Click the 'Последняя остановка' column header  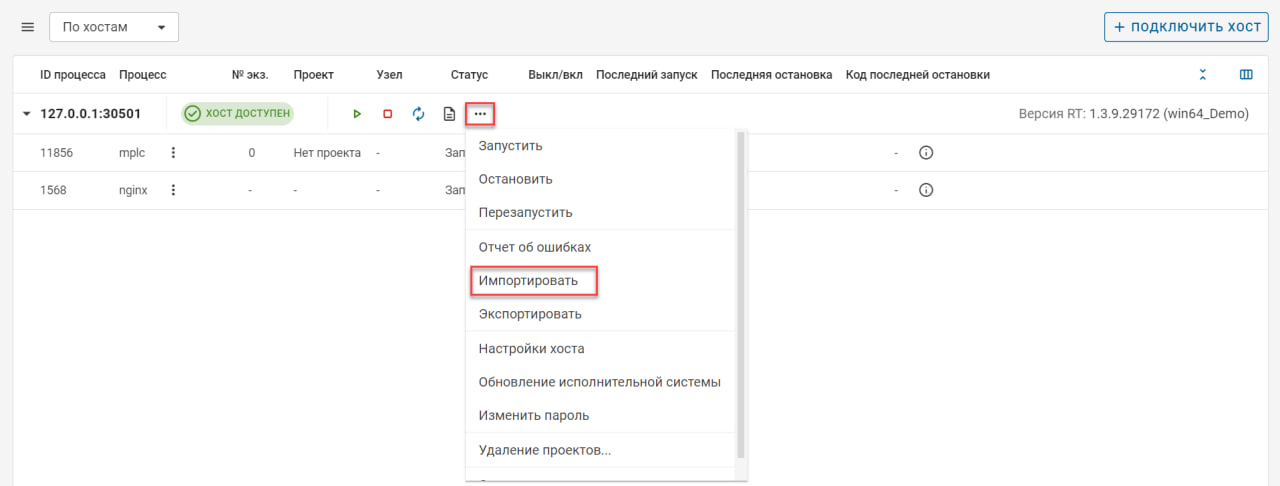pyautogui.click(x=771, y=75)
